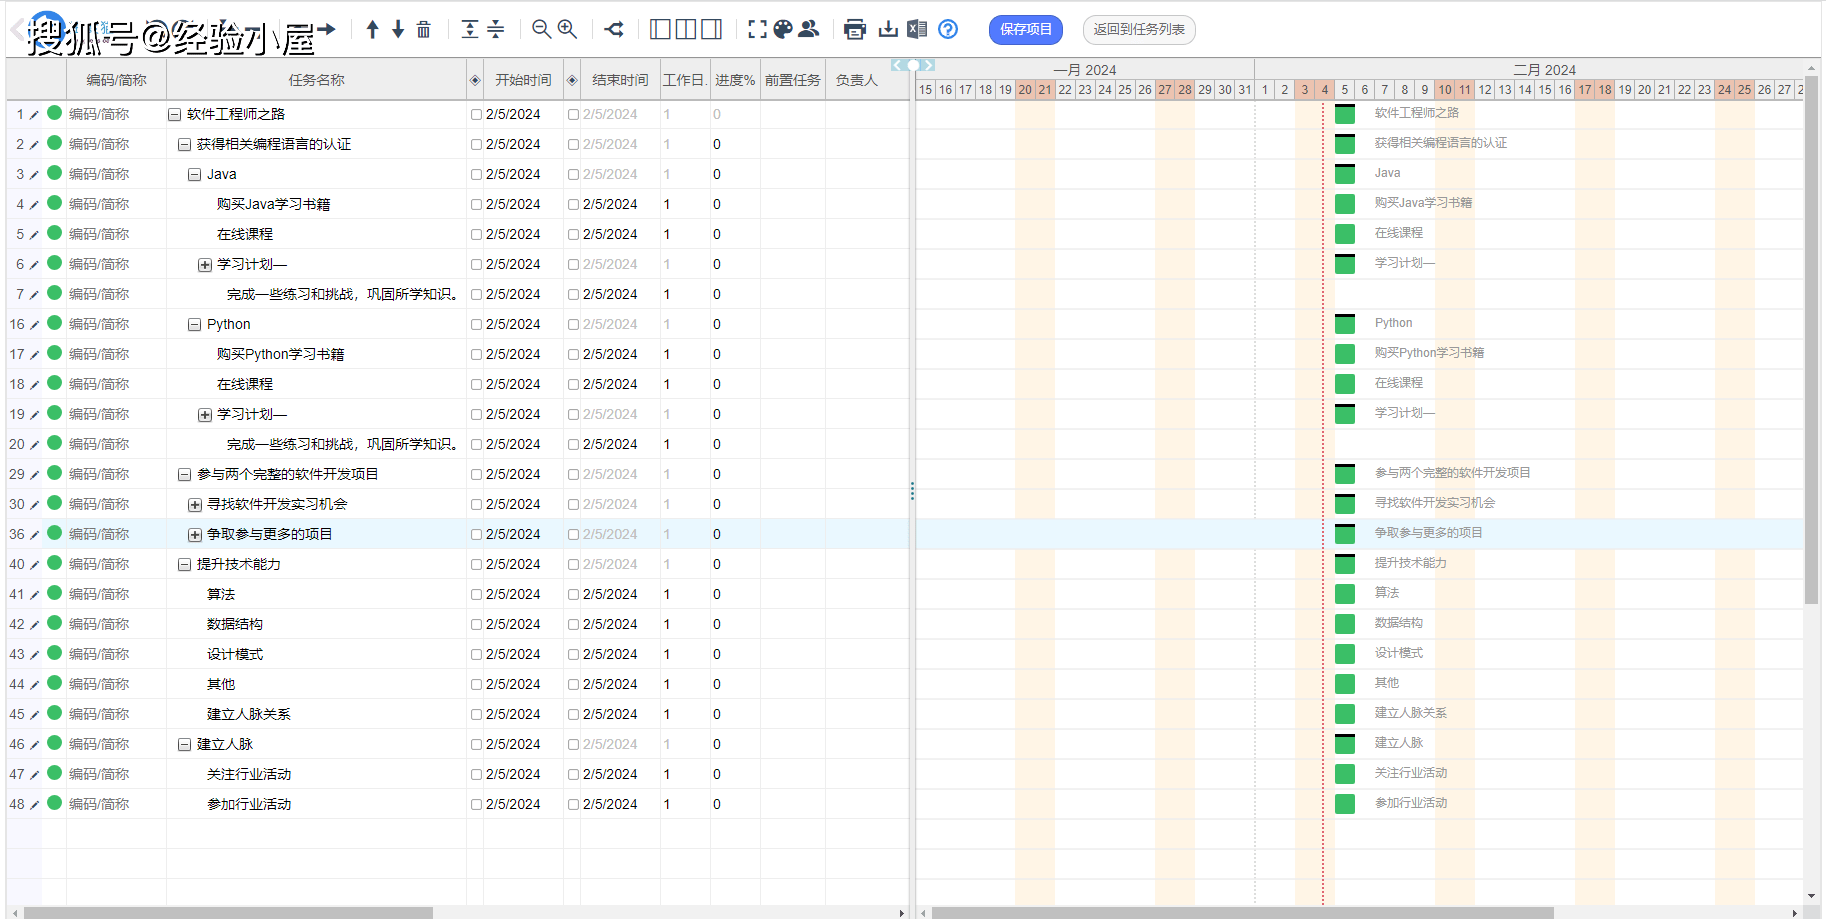Open the color palette settings
Image resolution: width=1826 pixels, height=919 pixels.
click(x=783, y=29)
